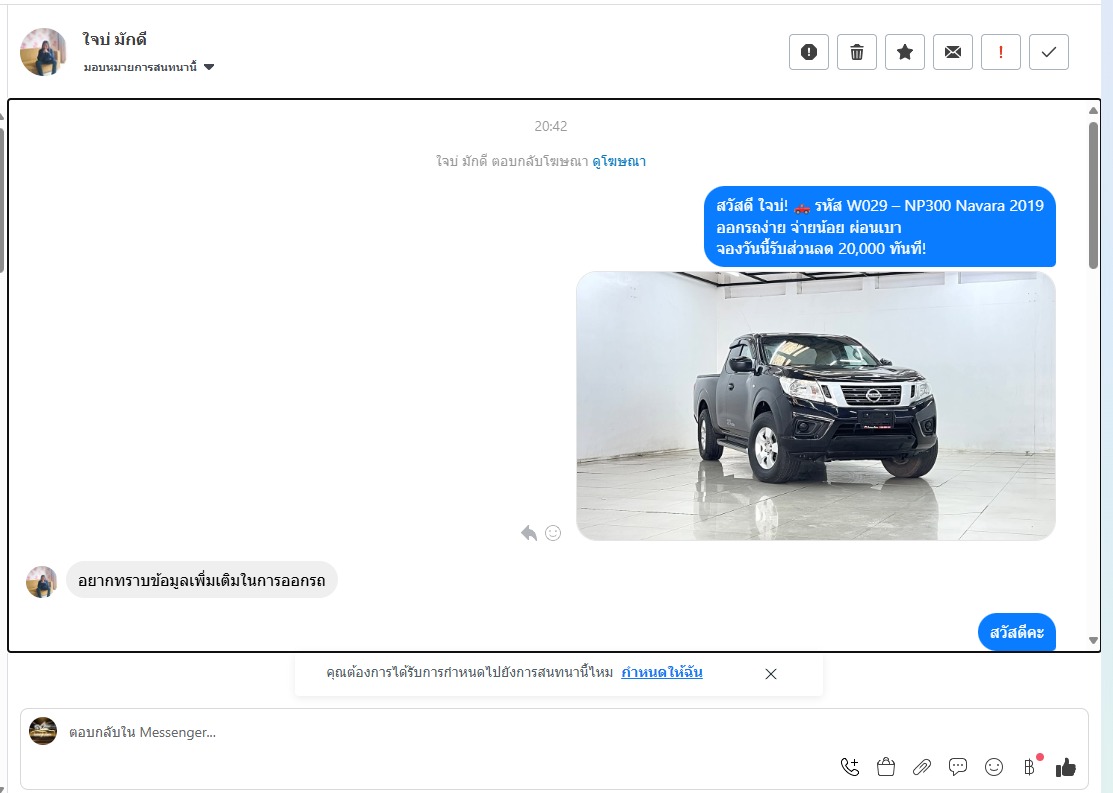Flag conversation with red exclamation priority icon
The image size is (1113, 793).
(1001, 52)
